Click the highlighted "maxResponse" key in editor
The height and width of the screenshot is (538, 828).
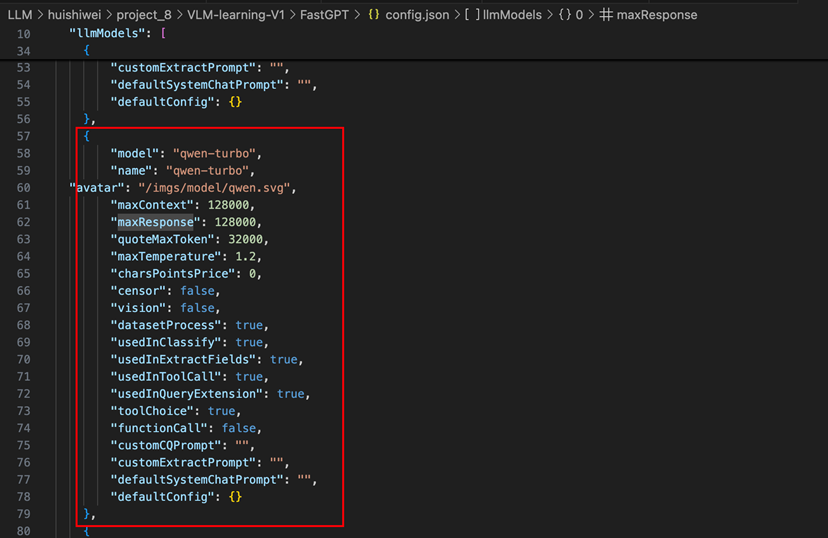[x=153, y=222]
